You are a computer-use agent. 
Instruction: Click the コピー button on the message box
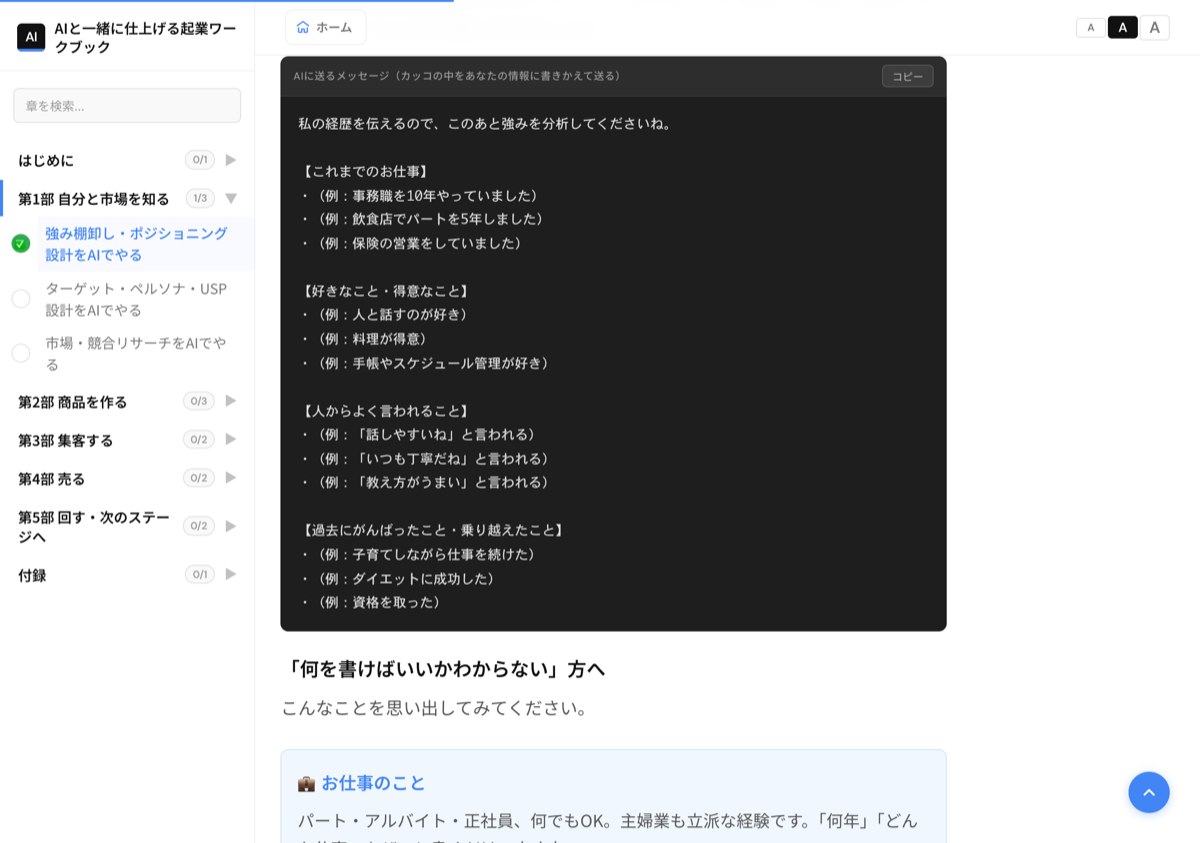click(x=906, y=75)
